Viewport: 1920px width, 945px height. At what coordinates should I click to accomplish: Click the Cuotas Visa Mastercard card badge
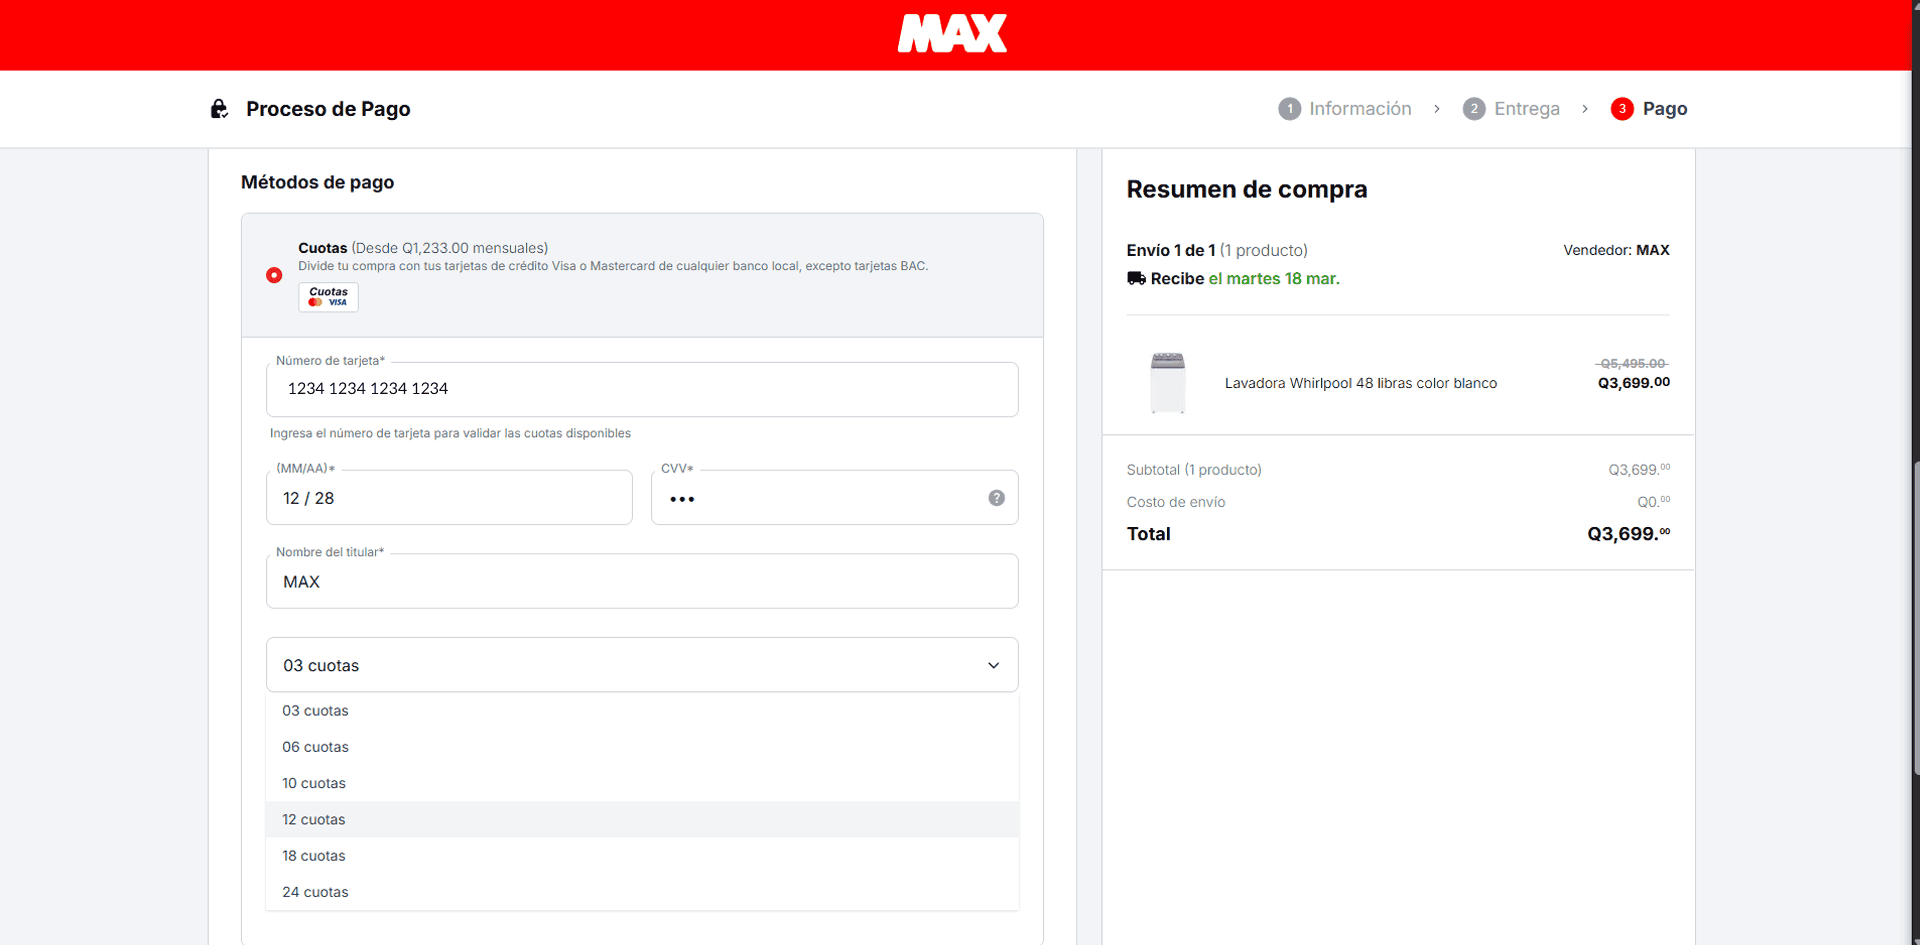(328, 297)
